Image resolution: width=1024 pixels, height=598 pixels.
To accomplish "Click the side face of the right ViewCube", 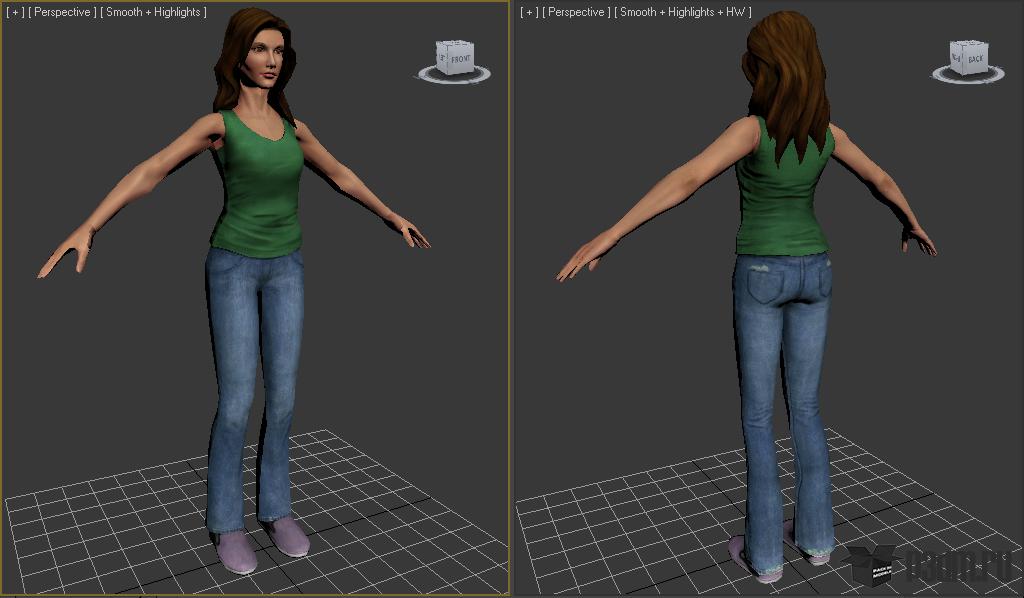I will (957, 59).
